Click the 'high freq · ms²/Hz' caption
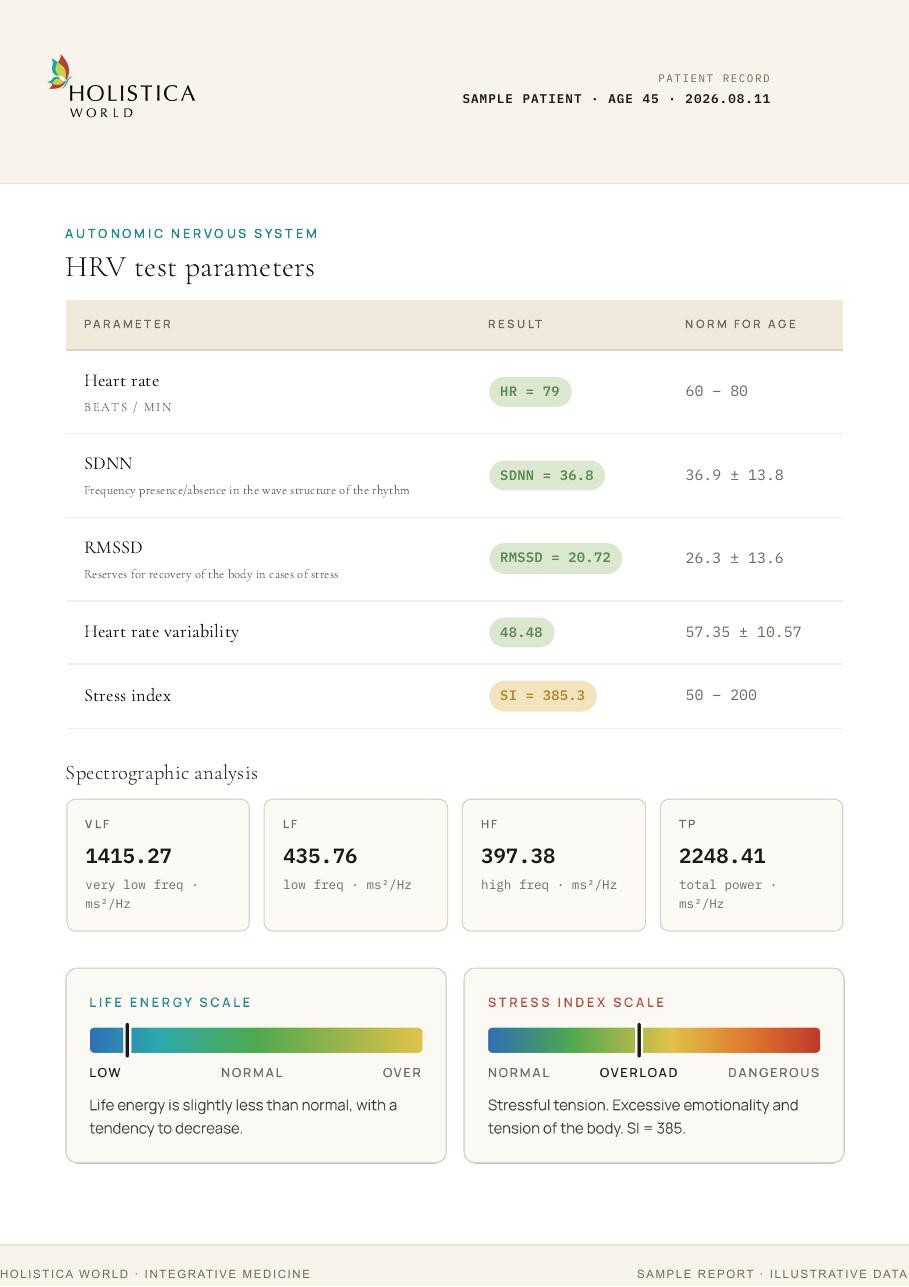Image resolution: width=909 pixels, height=1287 pixels. pyautogui.click(x=549, y=885)
